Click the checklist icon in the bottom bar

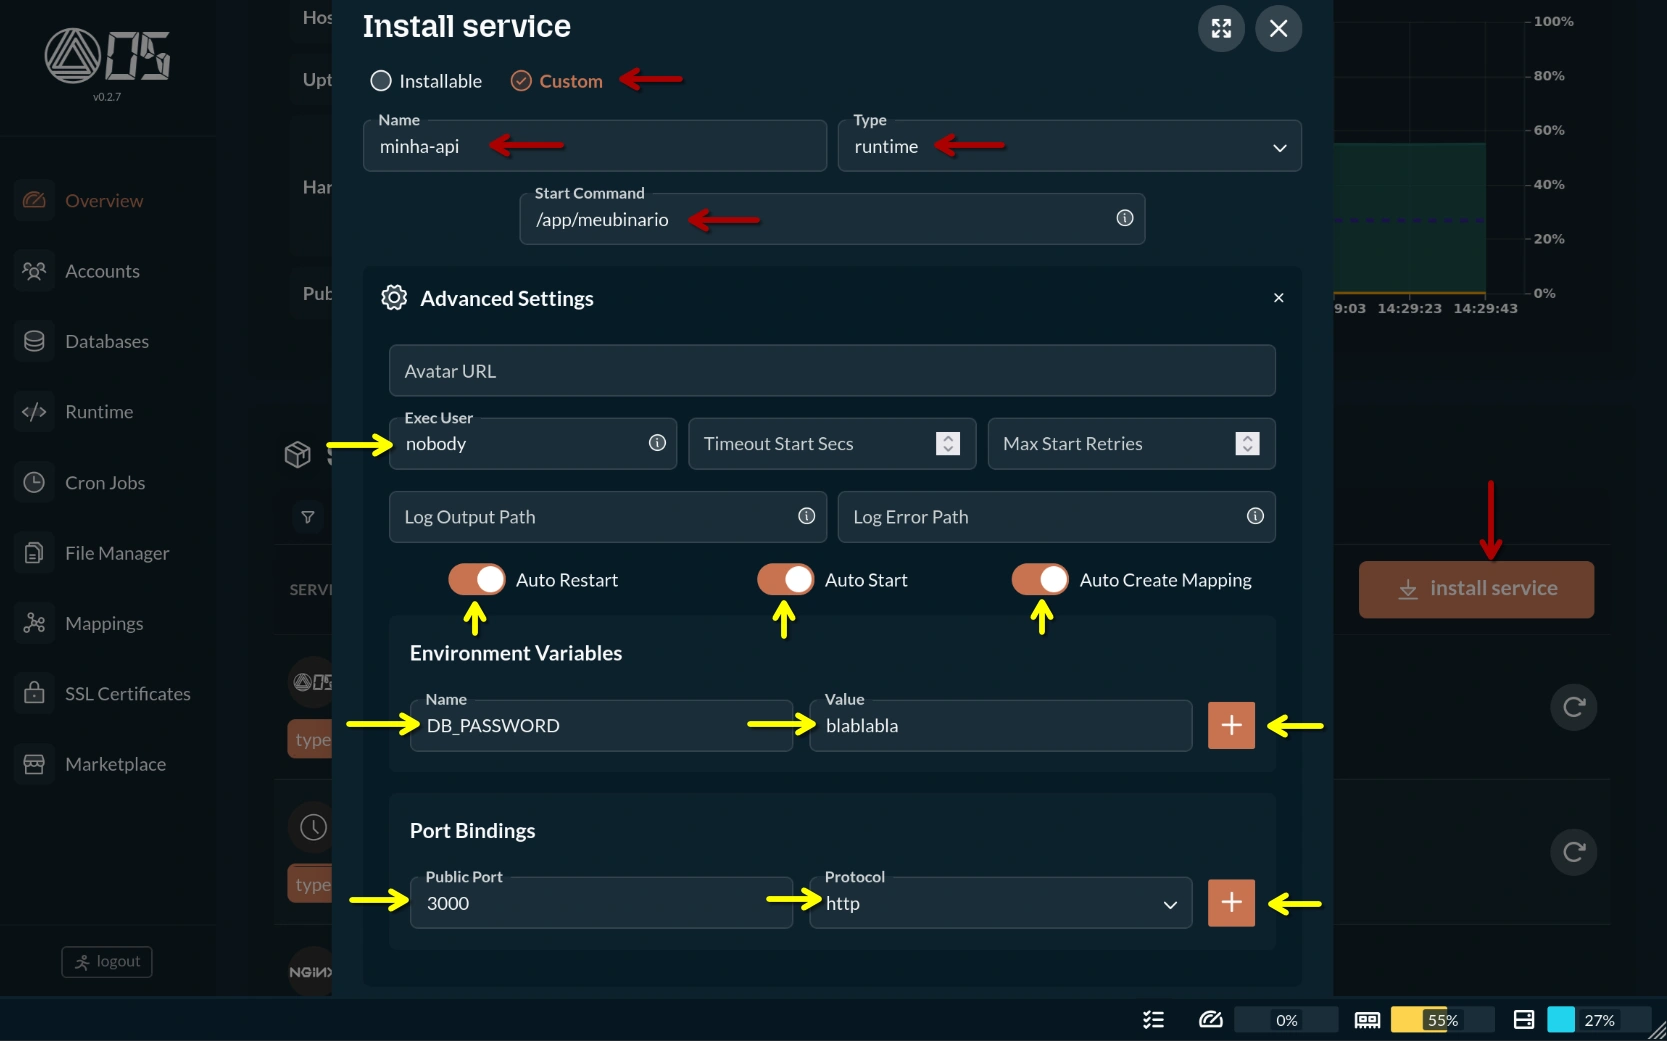pos(1152,1020)
